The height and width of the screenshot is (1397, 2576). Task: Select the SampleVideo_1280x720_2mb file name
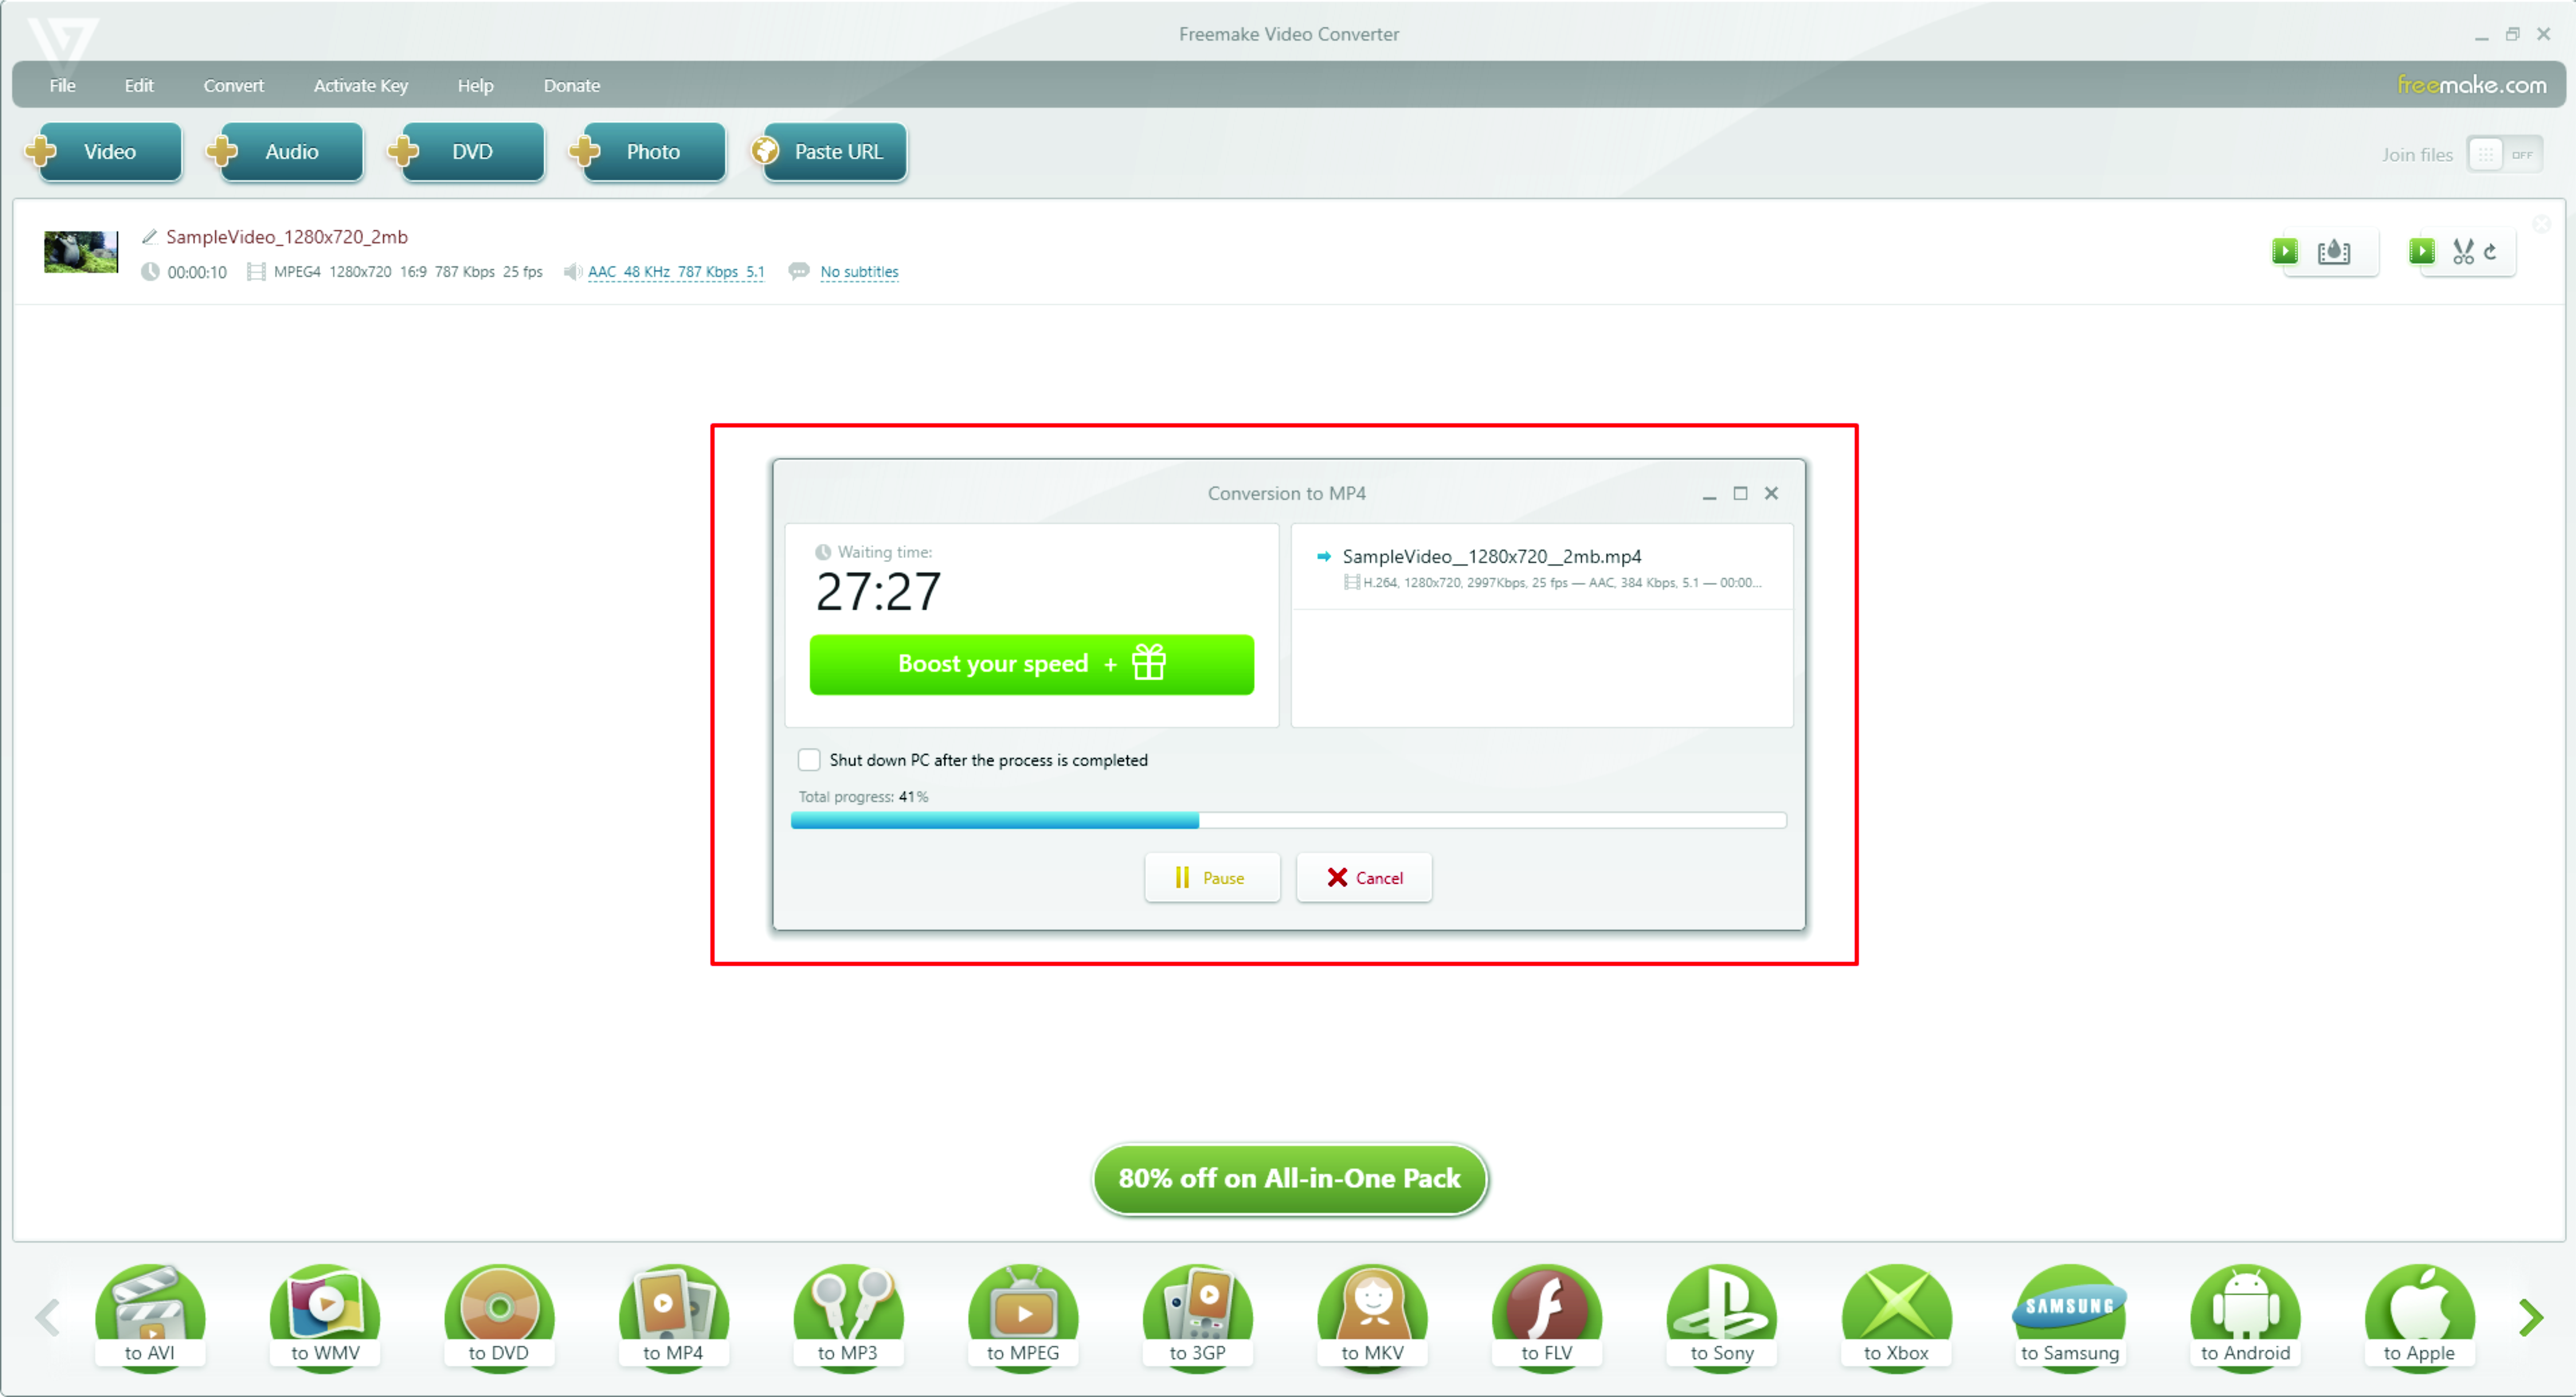tap(287, 237)
